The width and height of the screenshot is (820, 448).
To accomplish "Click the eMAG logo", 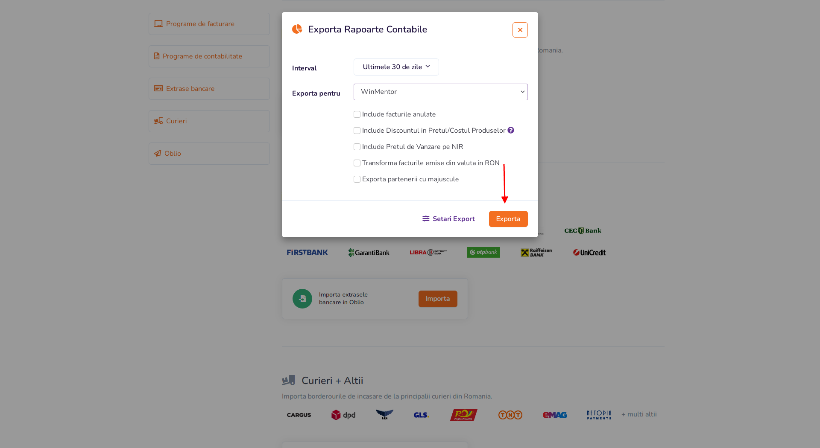I will tap(554, 415).
